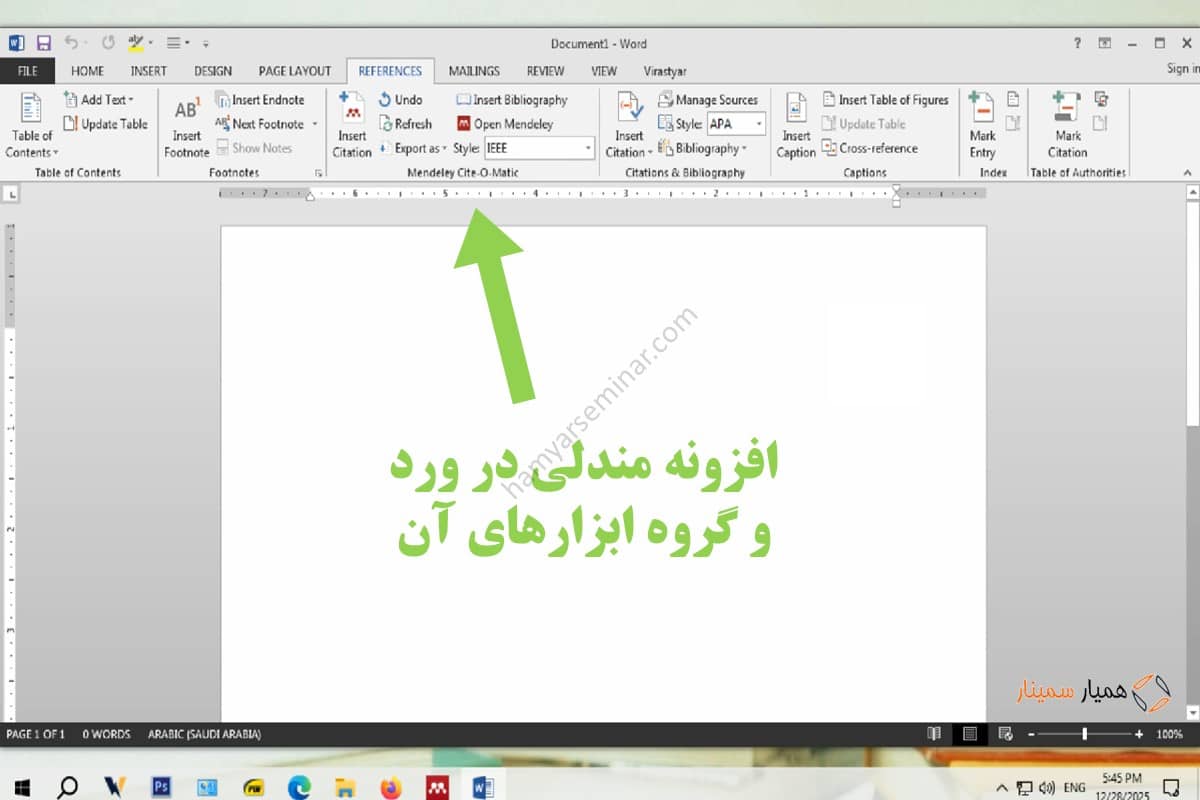The height and width of the screenshot is (800, 1200).
Task: Switch to the INSERT tab
Action: [x=149, y=71]
